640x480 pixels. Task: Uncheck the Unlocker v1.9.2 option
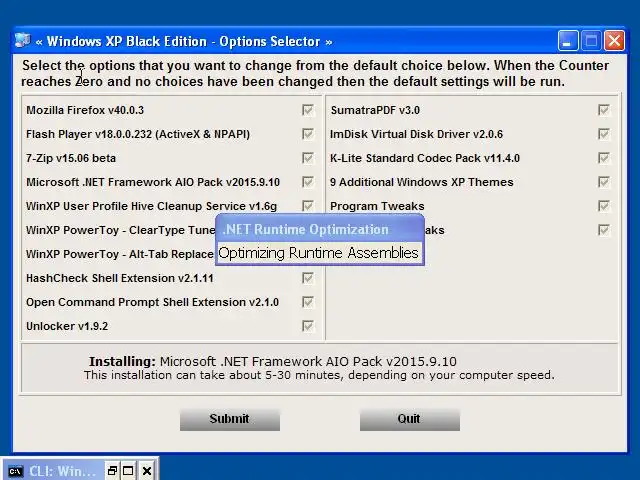coord(308,326)
